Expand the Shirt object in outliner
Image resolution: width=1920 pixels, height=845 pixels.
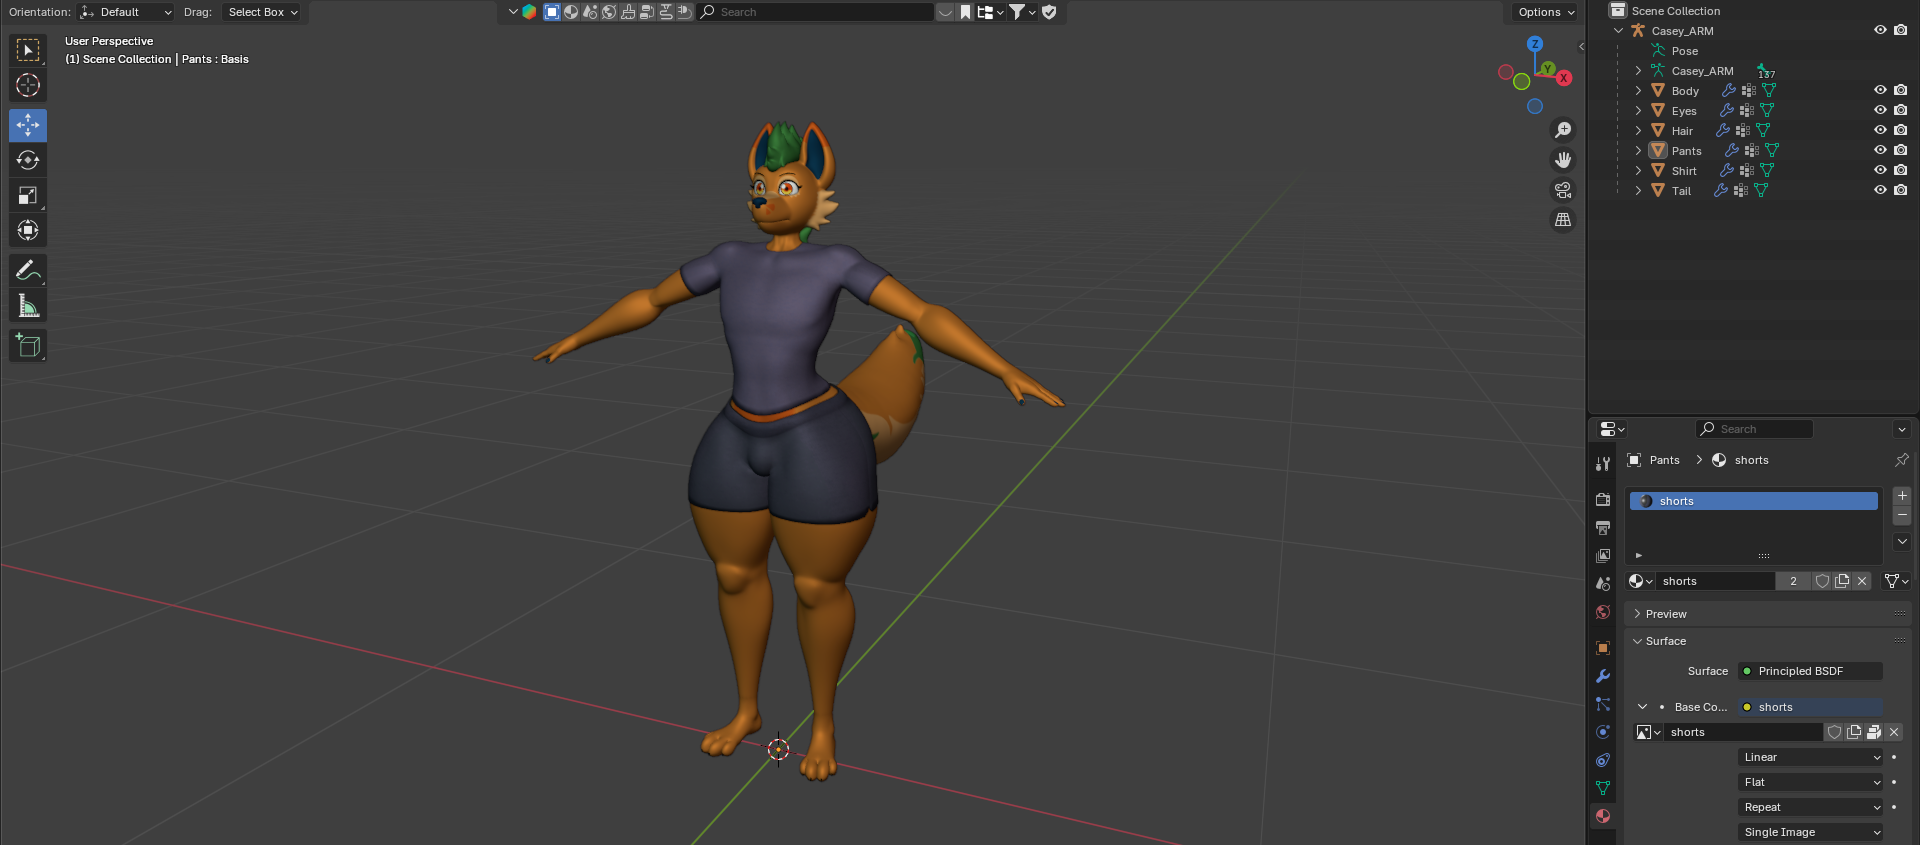[x=1638, y=171]
